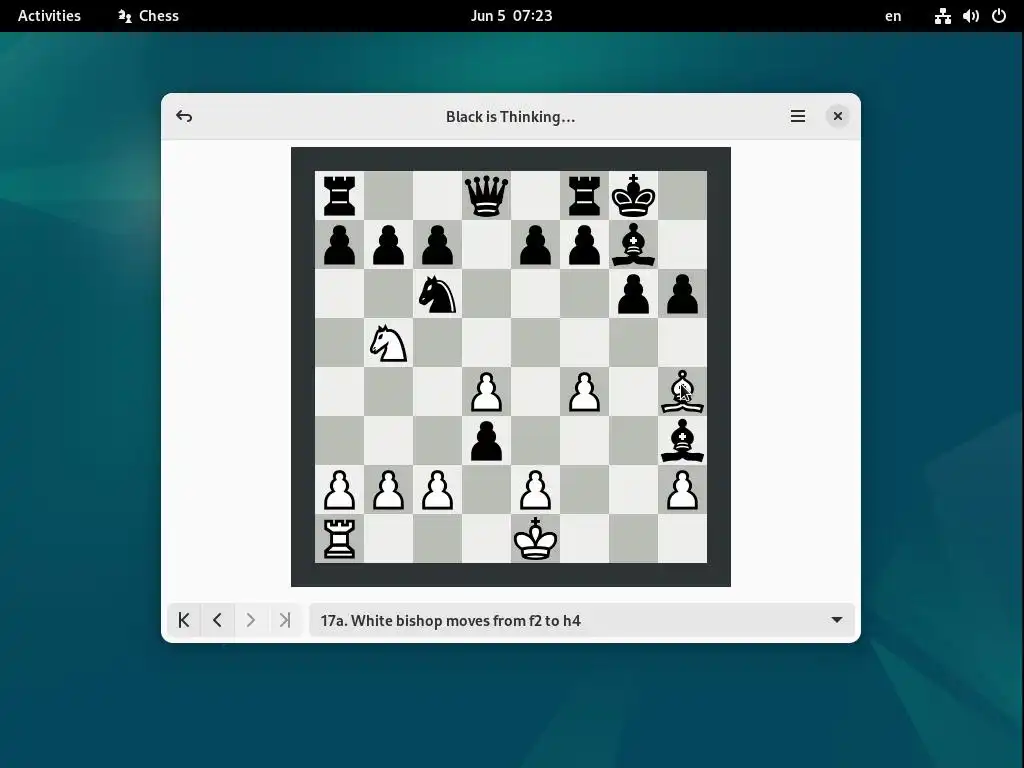The image size is (1024, 768).
Task: Click the undo move arrow in header
Action: click(184, 116)
